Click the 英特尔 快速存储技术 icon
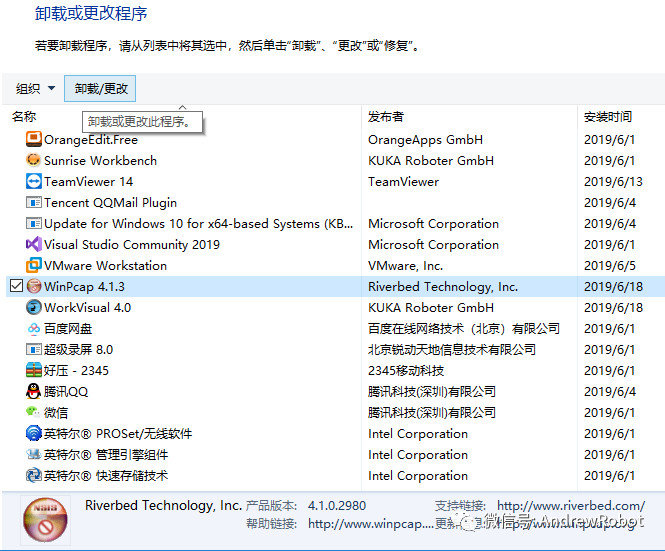665x551 pixels. [34, 475]
